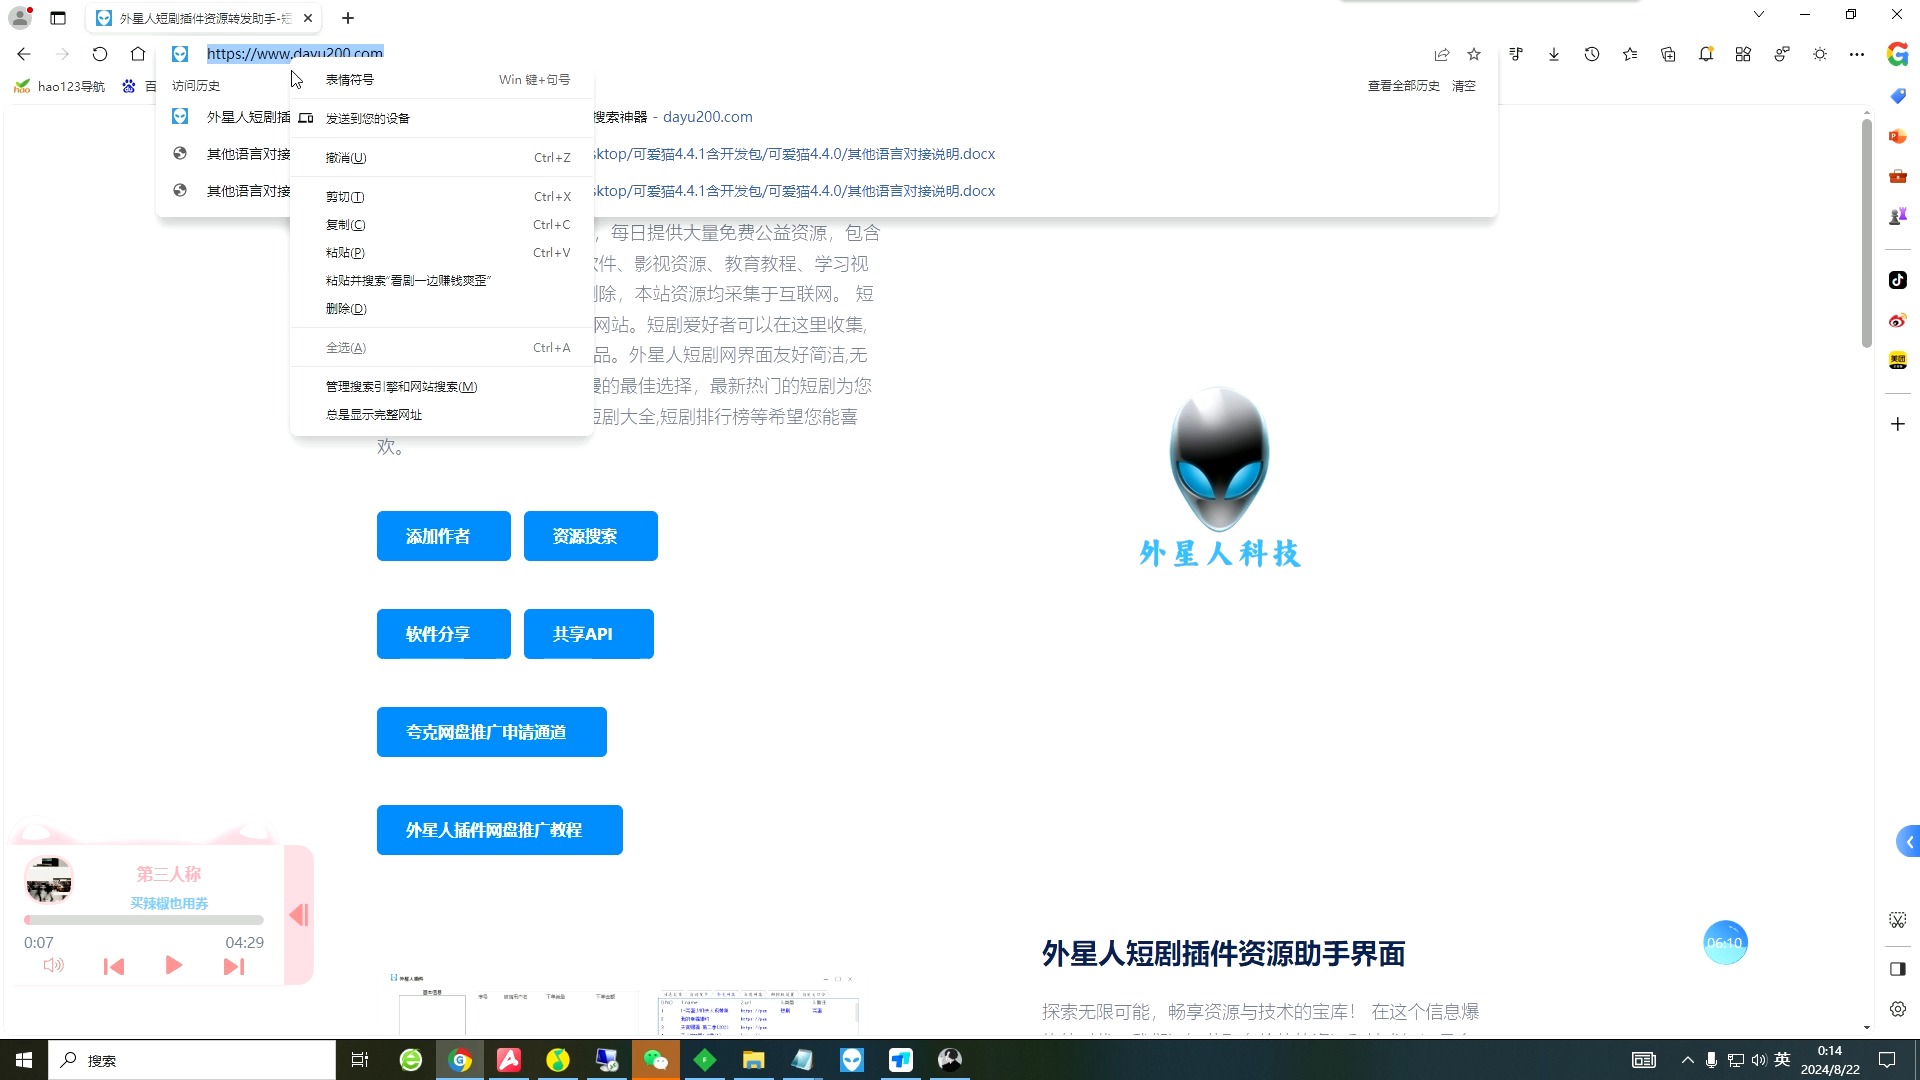
Task: Show hidden system tray icons
Action: pyautogui.click(x=1688, y=1060)
